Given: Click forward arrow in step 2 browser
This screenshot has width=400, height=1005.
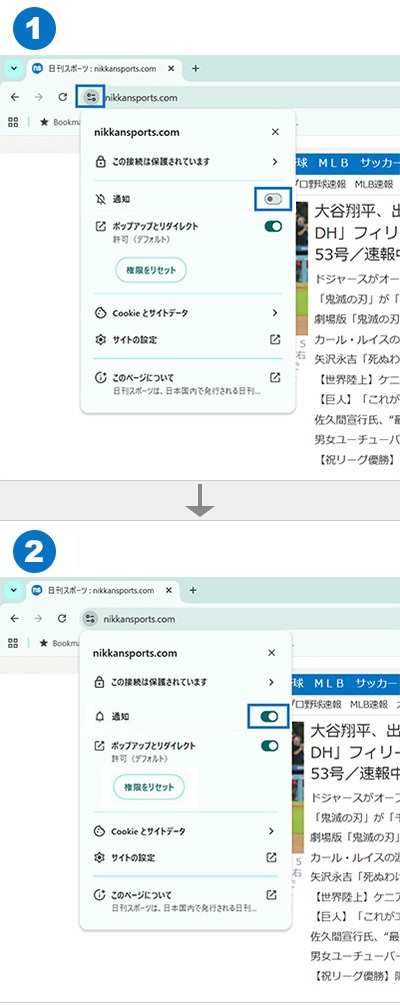Looking at the screenshot, I should pyautogui.click(x=38, y=619).
